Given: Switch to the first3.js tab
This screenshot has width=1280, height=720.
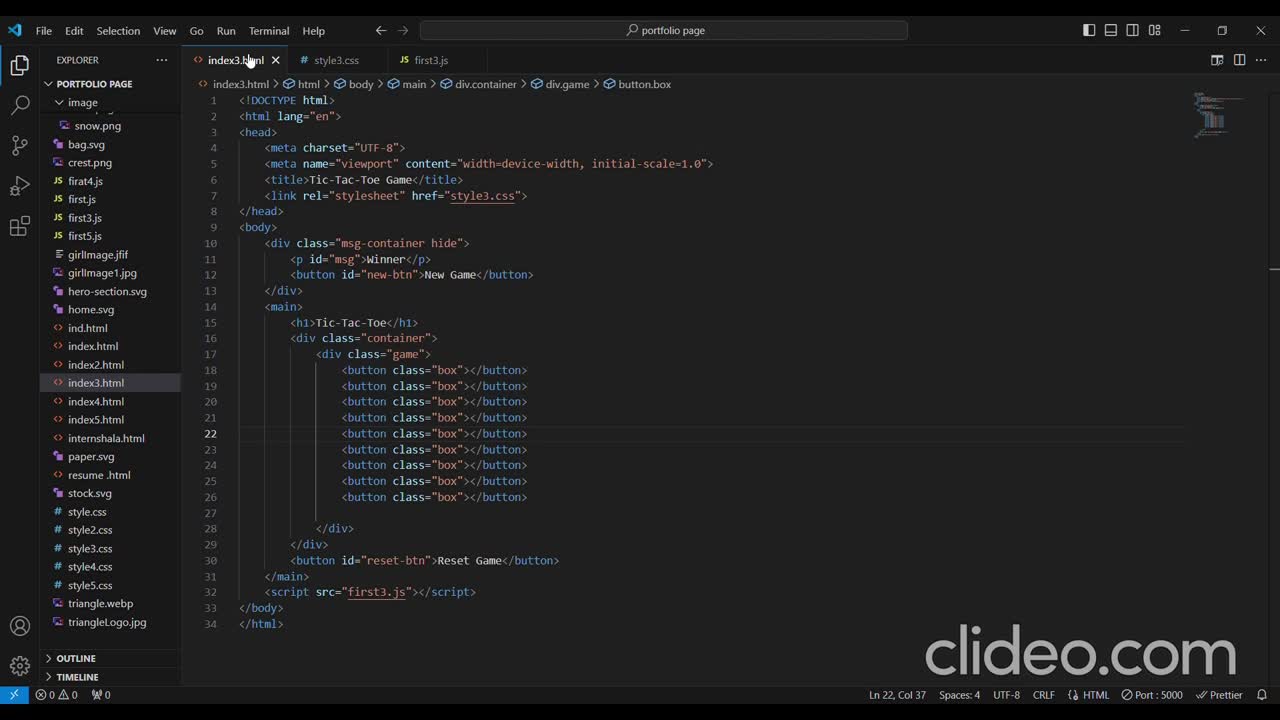Looking at the screenshot, I should click(431, 60).
